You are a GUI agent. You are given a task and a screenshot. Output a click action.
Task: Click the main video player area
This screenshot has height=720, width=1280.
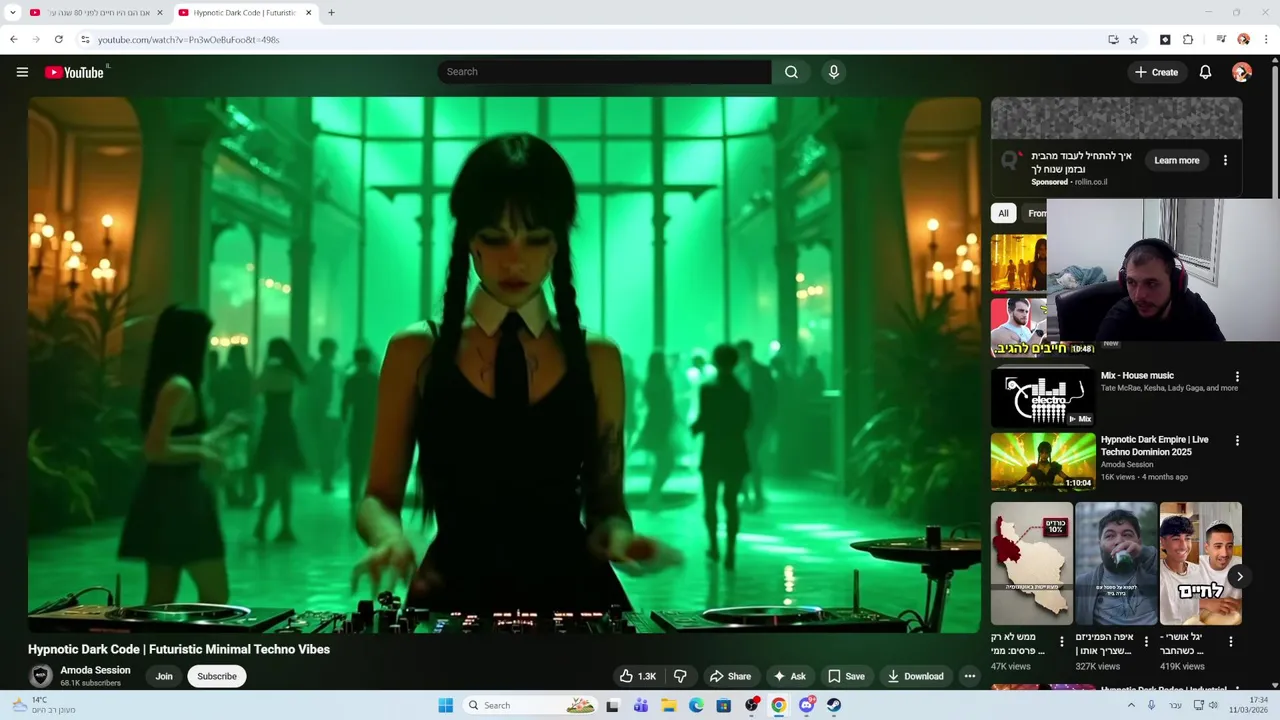click(504, 365)
